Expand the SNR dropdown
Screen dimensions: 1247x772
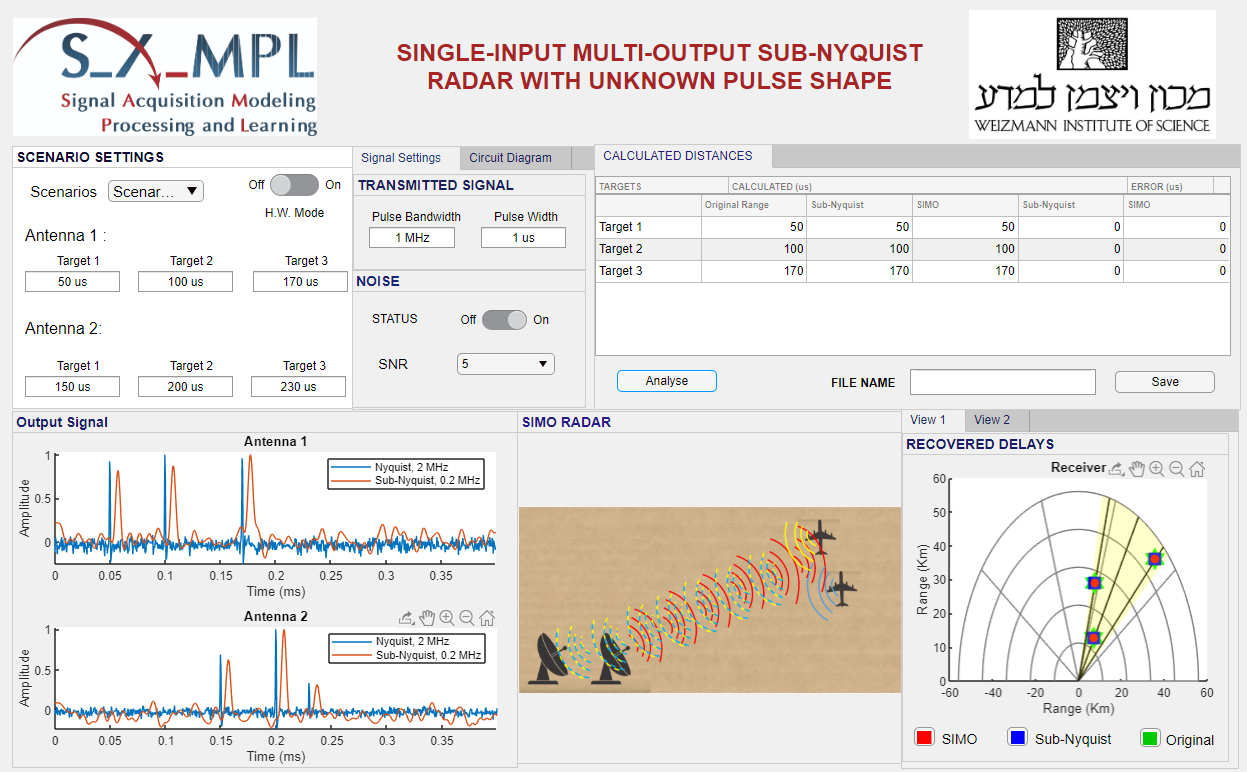coord(505,364)
